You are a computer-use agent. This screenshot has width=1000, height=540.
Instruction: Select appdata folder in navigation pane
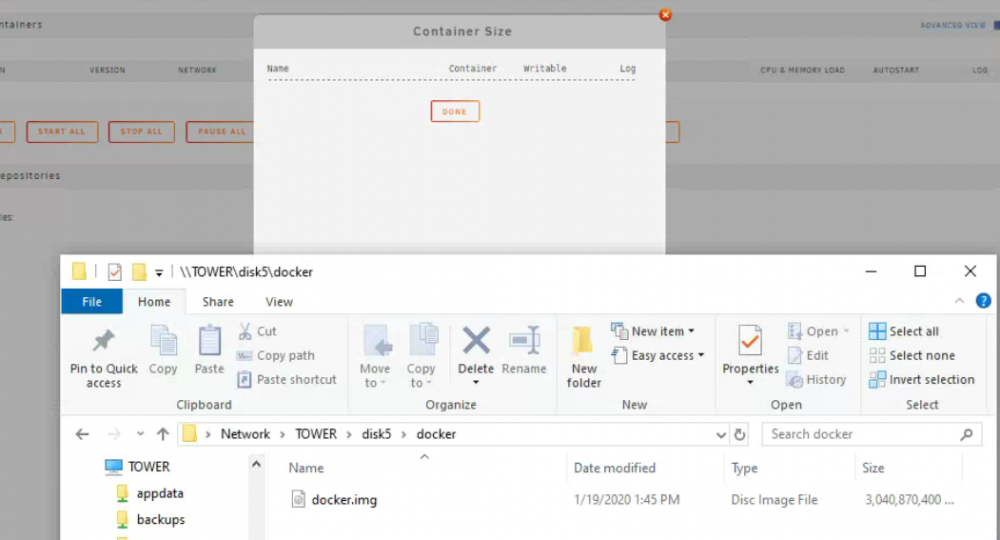(159, 493)
